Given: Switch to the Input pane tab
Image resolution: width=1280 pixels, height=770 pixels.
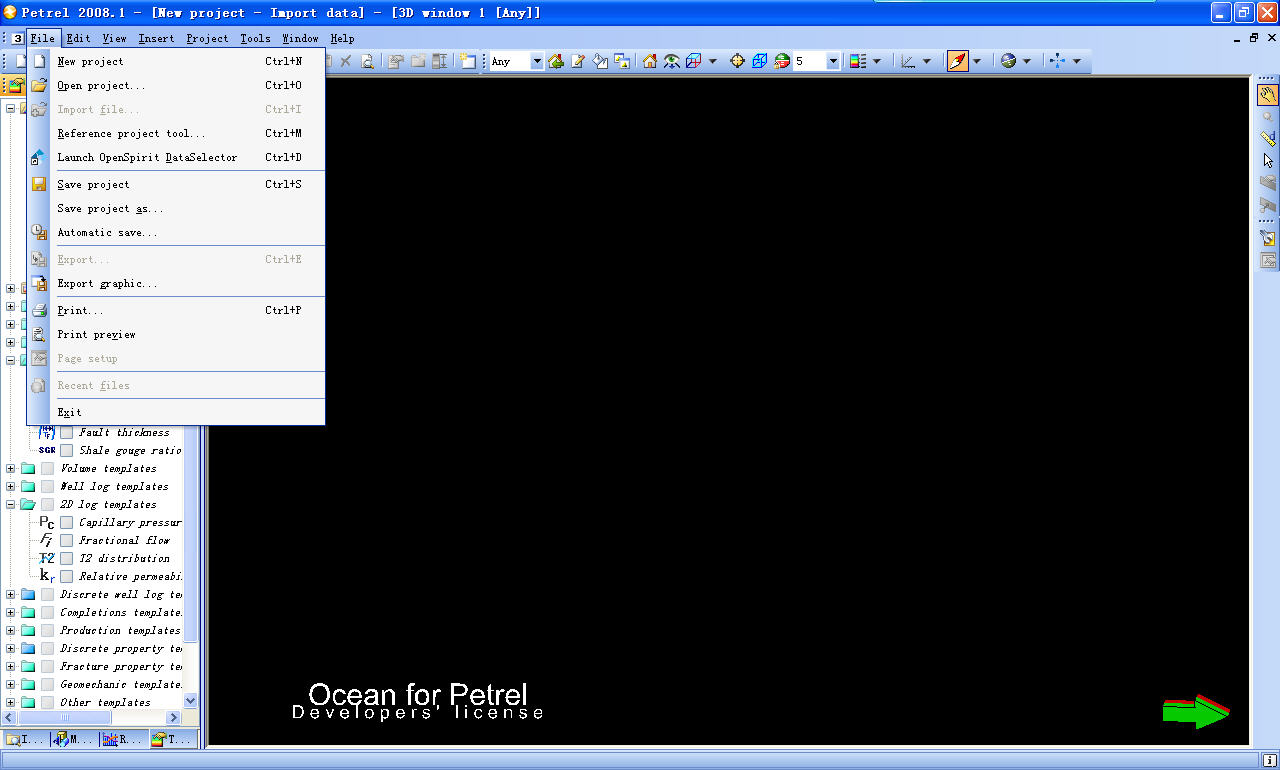Looking at the screenshot, I should (24, 740).
